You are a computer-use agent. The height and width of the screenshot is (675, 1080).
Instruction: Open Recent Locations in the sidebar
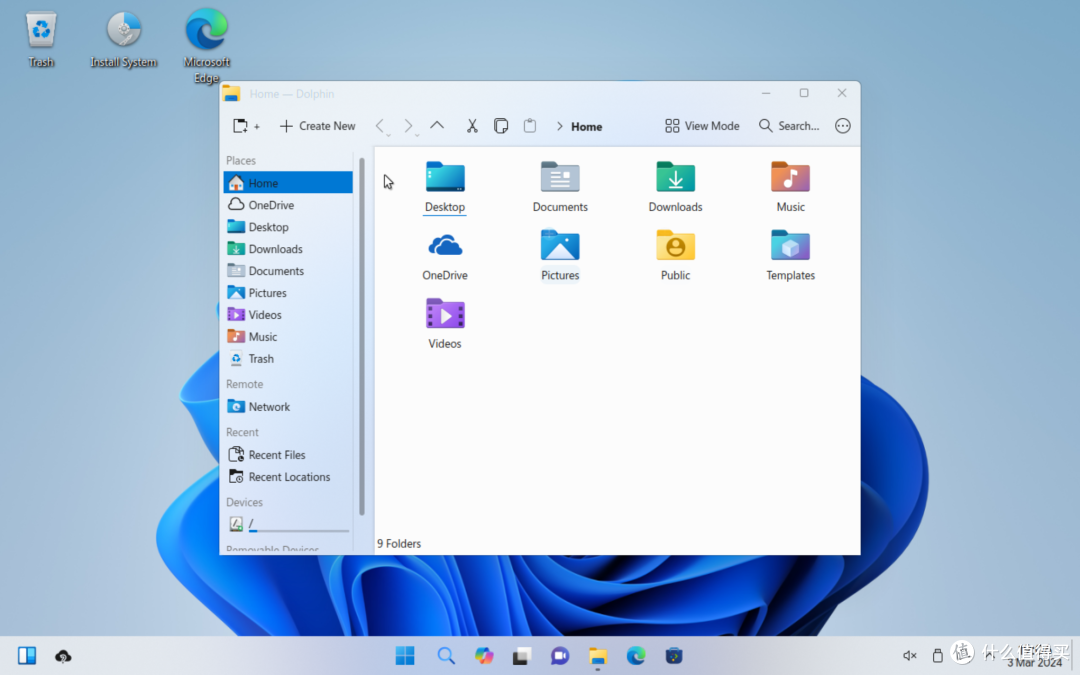tap(288, 477)
